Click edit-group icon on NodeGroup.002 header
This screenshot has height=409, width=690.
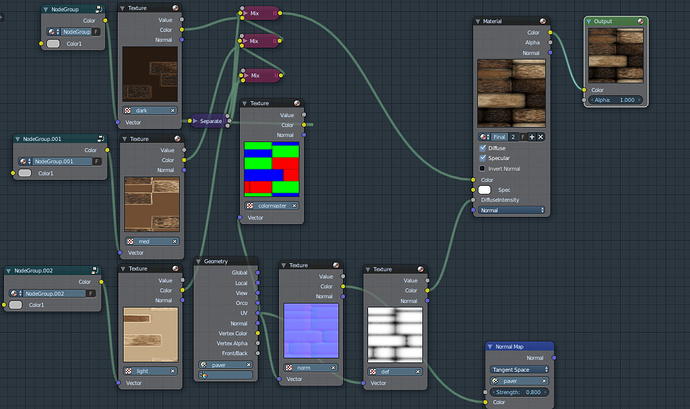95,270
